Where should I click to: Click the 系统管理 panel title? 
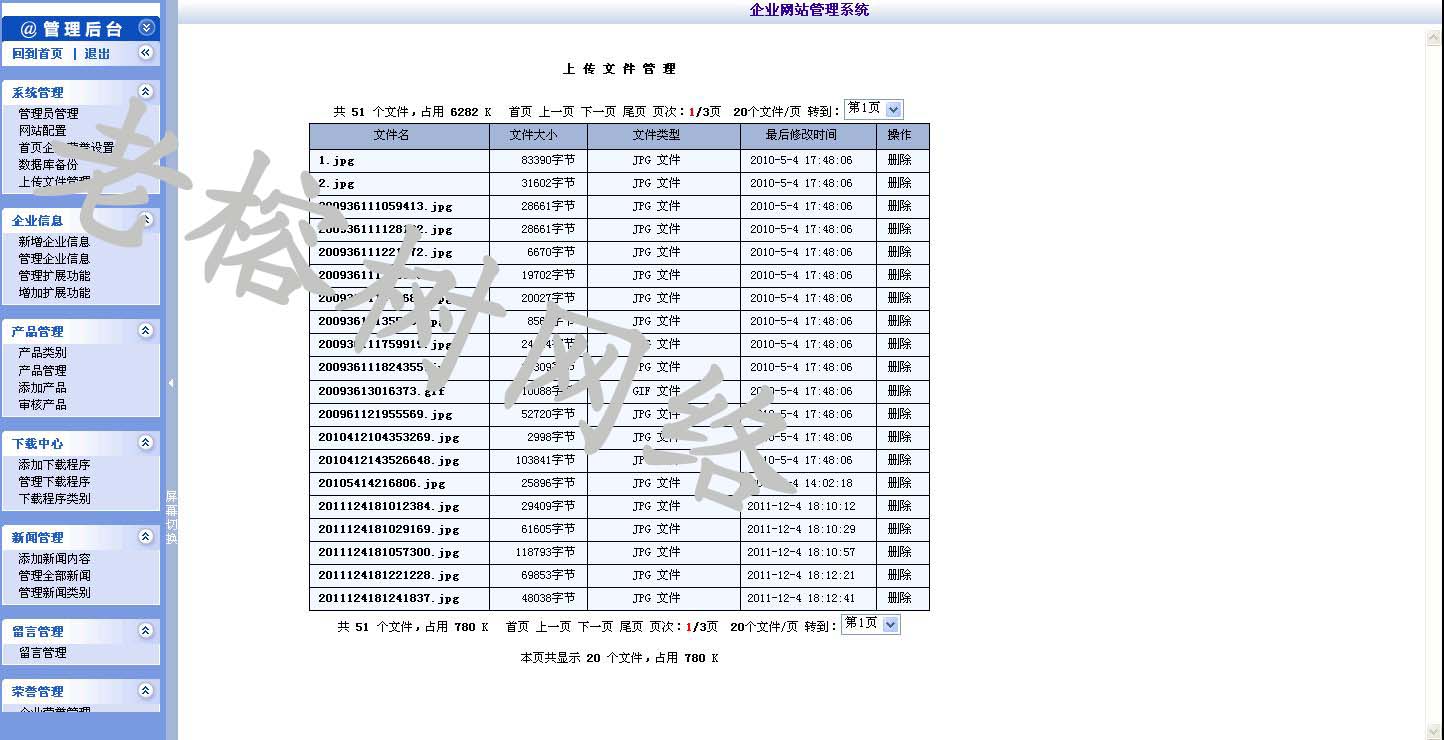point(38,93)
